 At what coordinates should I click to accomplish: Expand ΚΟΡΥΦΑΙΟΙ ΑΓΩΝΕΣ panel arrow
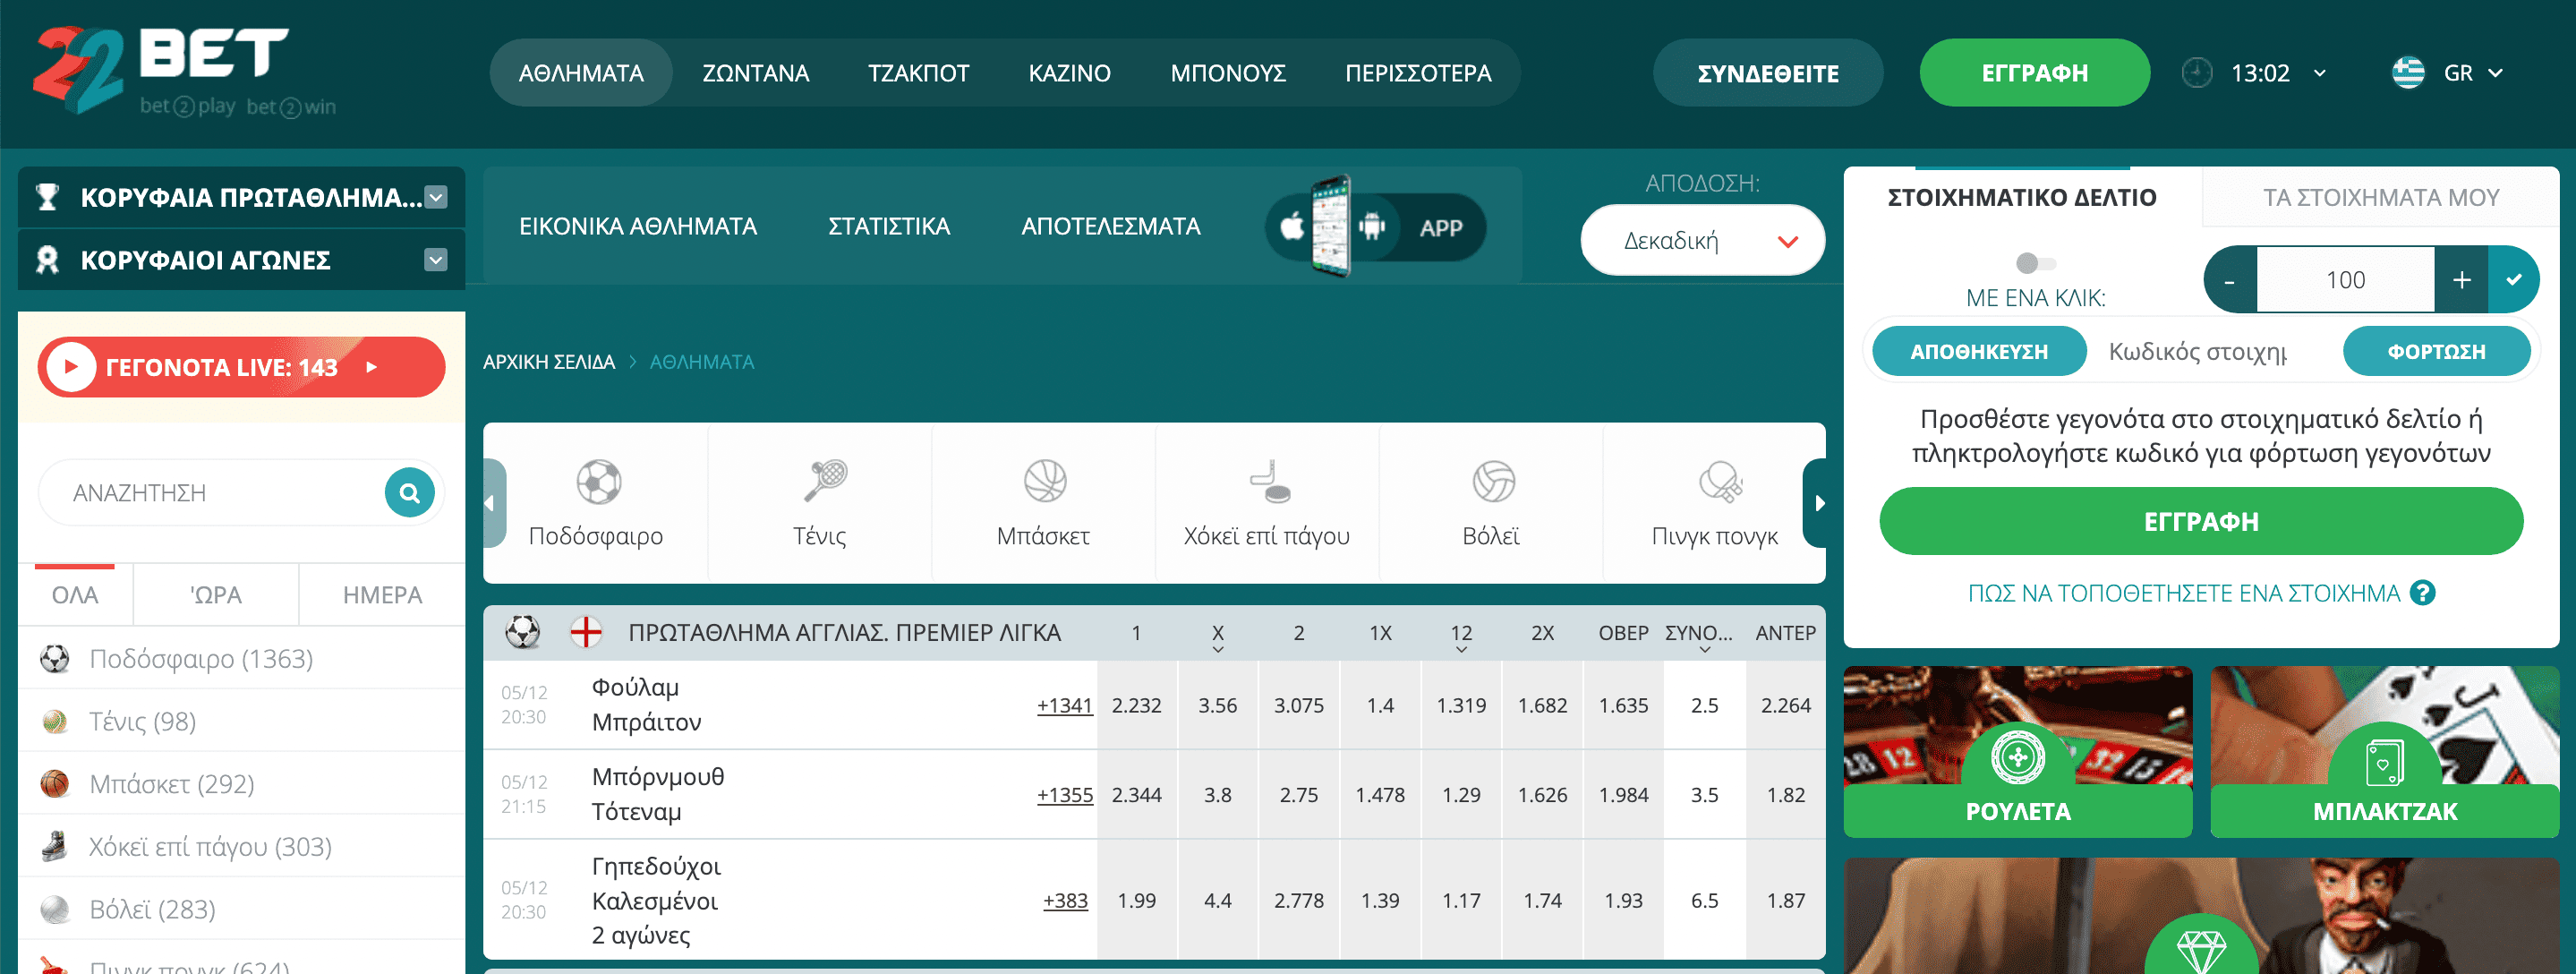pos(435,260)
